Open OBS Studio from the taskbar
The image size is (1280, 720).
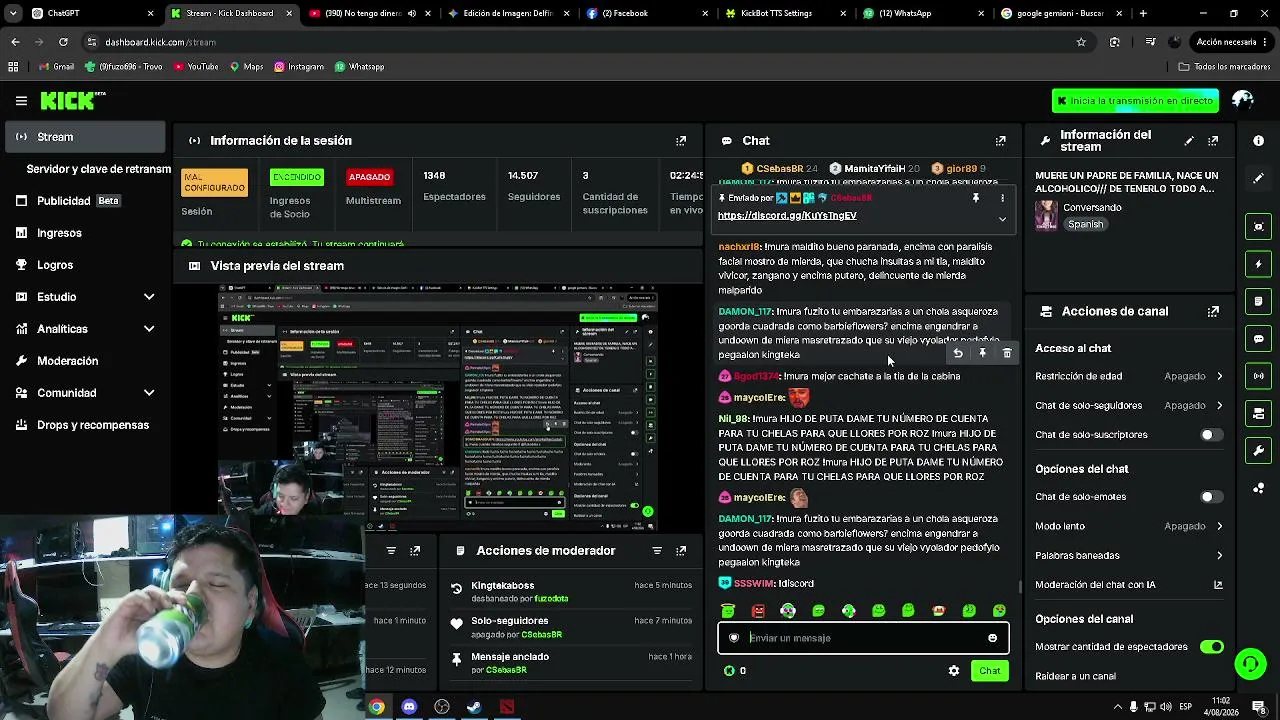442,707
